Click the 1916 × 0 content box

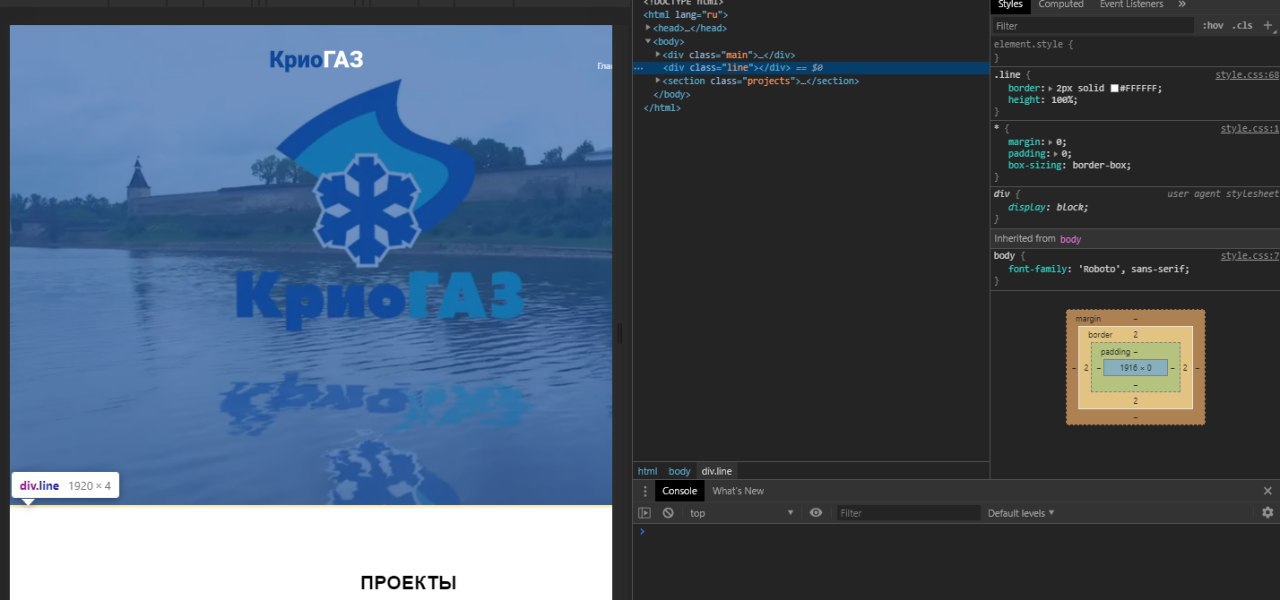point(1135,368)
